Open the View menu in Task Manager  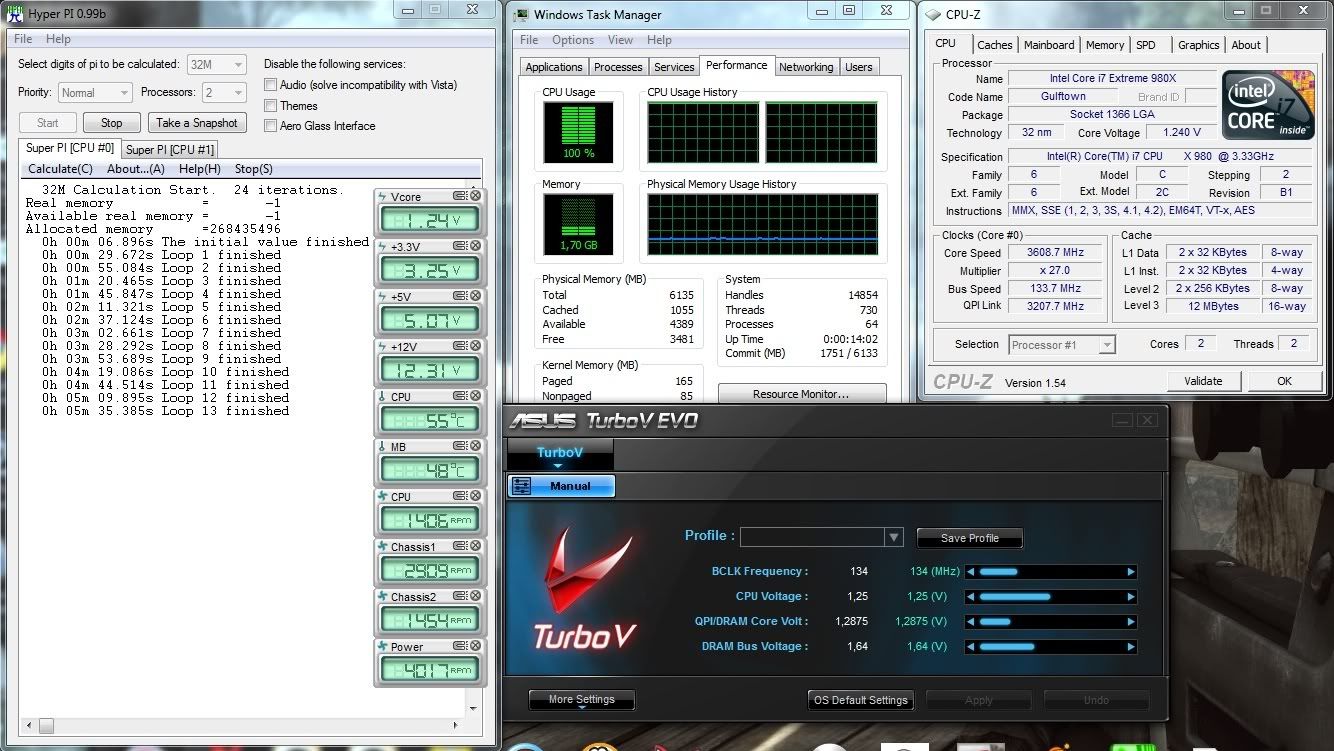click(620, 40)
